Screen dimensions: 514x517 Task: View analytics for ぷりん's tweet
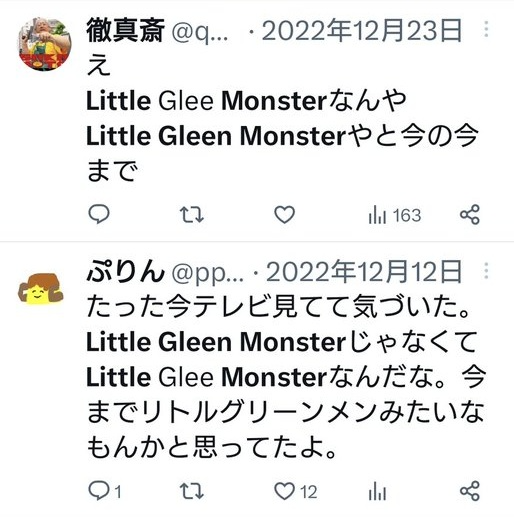(377, 491)
